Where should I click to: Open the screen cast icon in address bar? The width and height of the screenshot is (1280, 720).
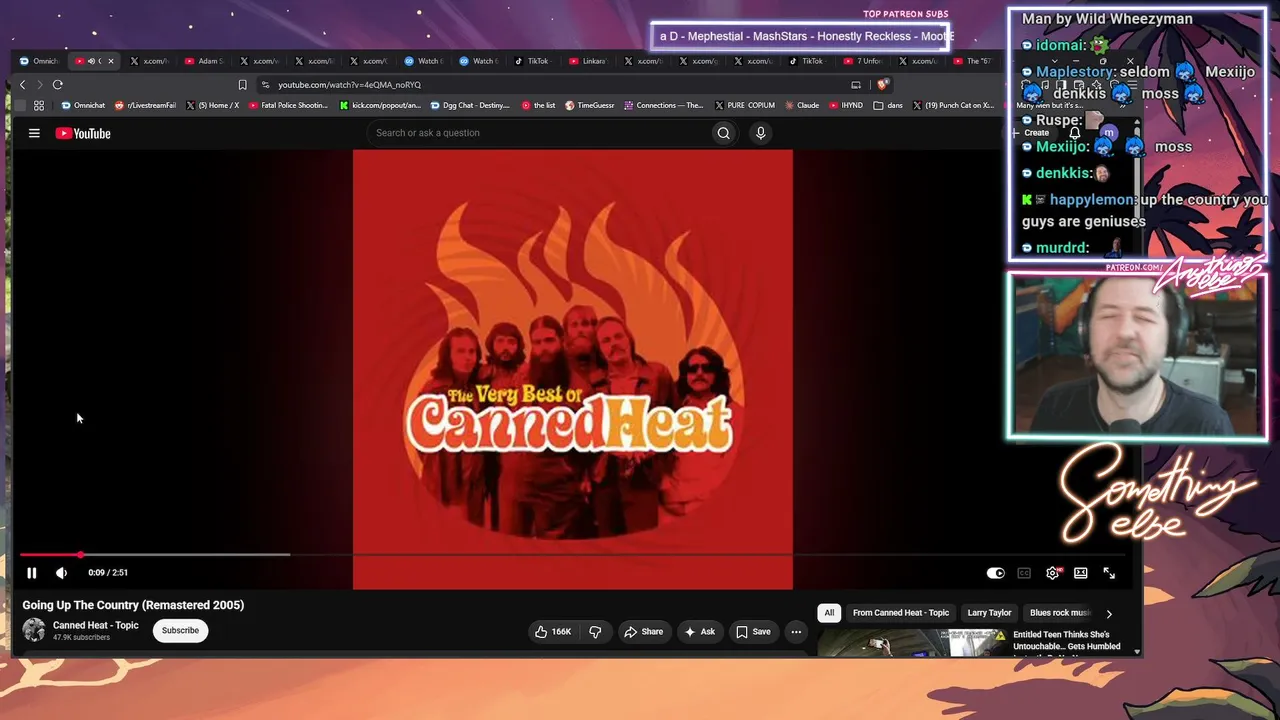tap(856, 85)
